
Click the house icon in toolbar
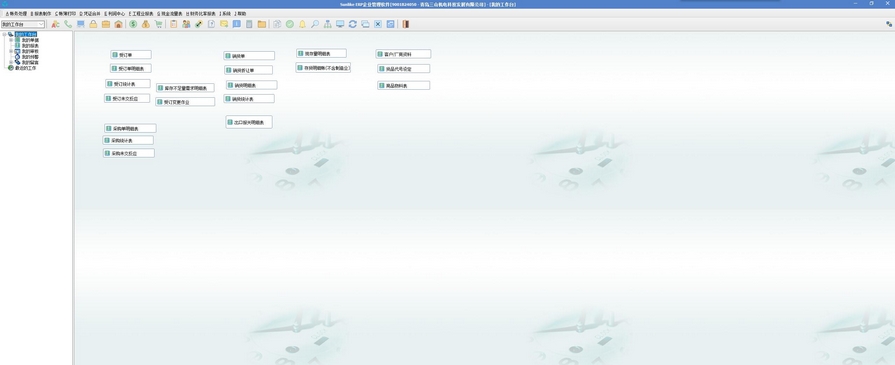pyautogui.click(x=118, y=24)
